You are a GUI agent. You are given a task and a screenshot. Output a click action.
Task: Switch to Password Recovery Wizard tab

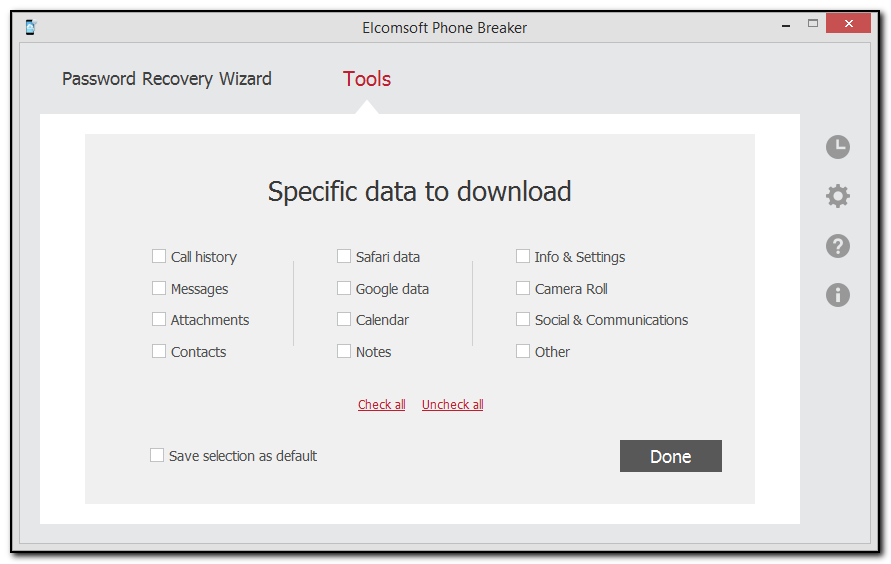167,79
